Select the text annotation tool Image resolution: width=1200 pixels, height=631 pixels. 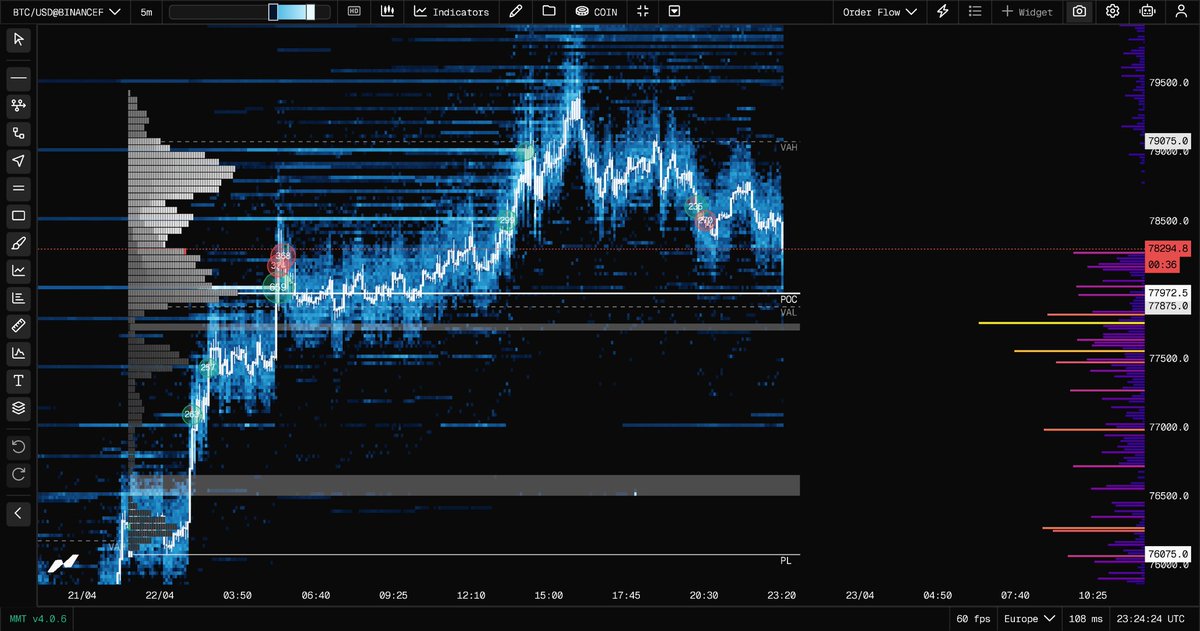tap(19, 381)
